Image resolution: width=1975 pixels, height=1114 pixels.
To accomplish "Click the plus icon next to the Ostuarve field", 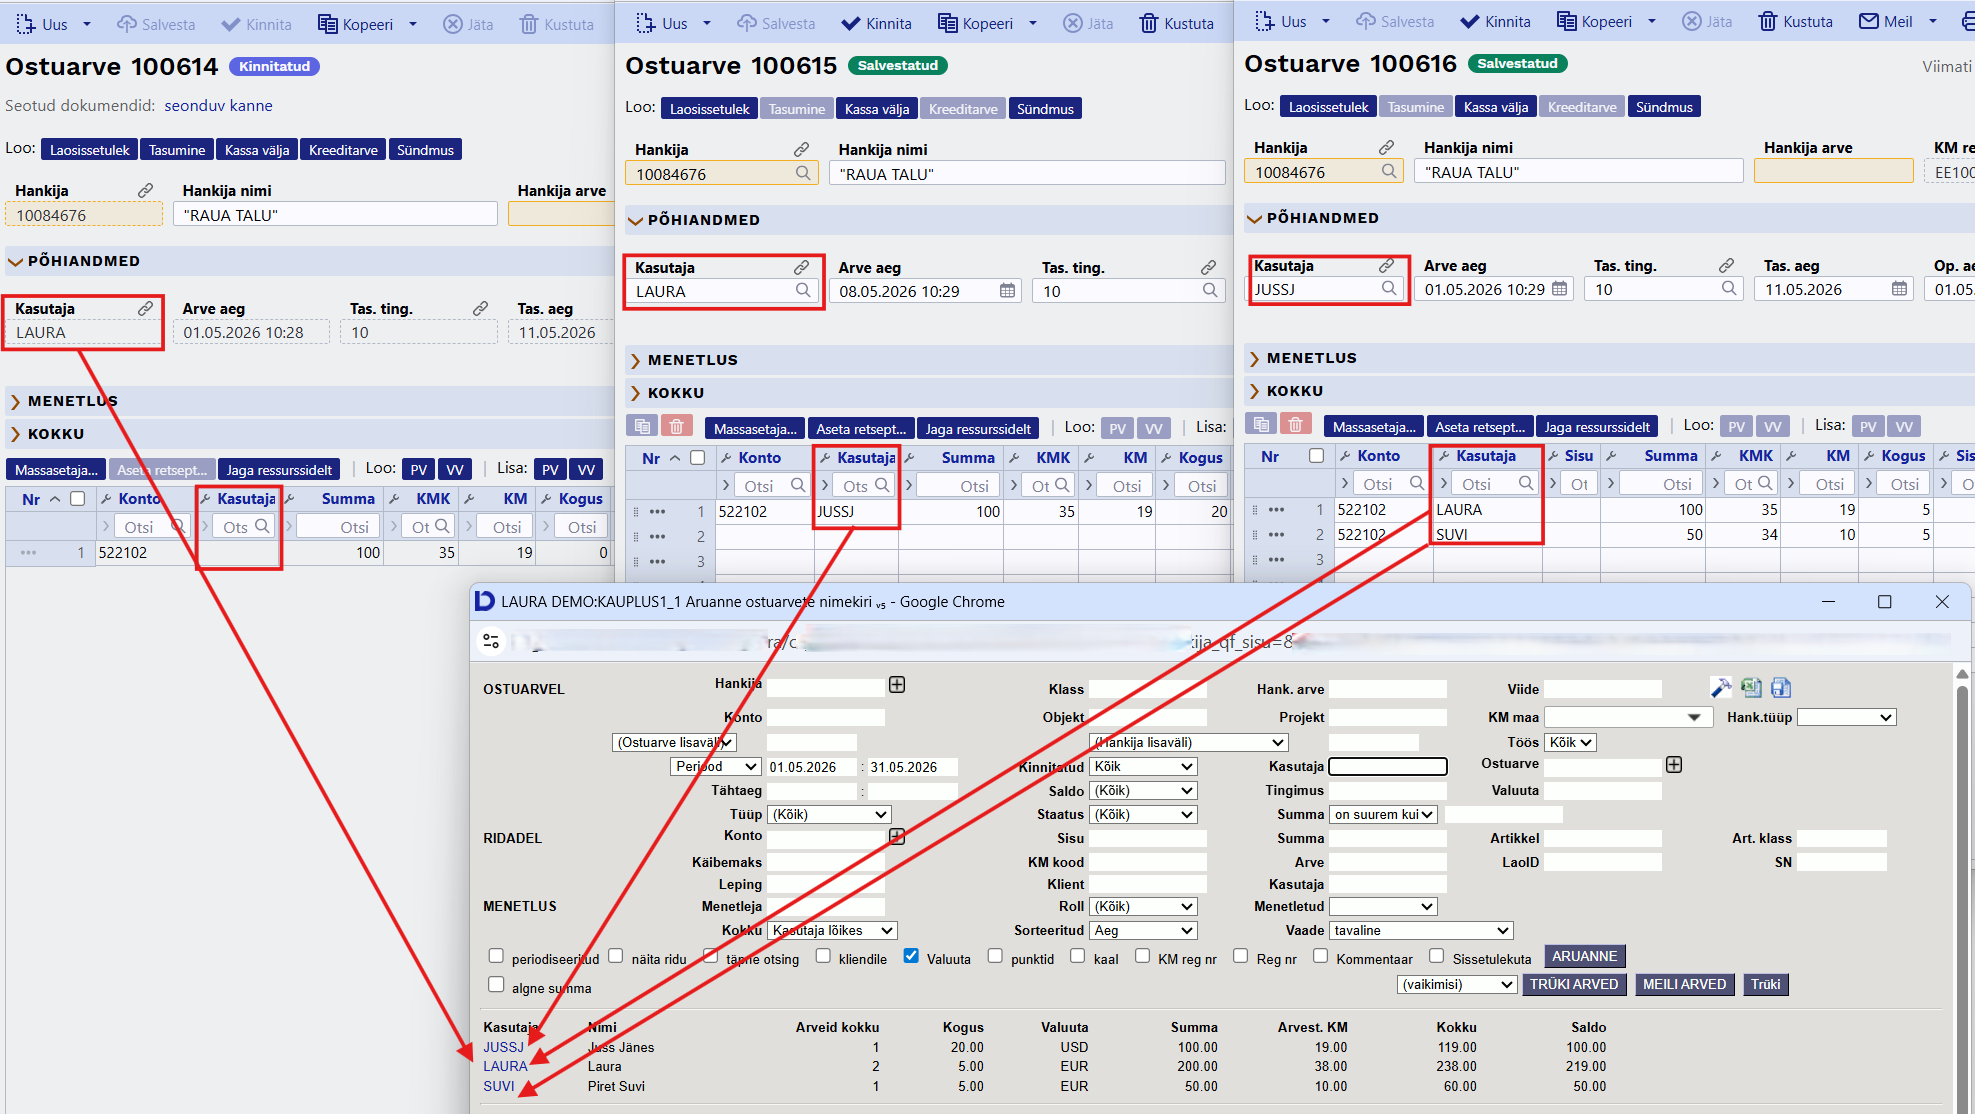I will tap(1674, 765).
